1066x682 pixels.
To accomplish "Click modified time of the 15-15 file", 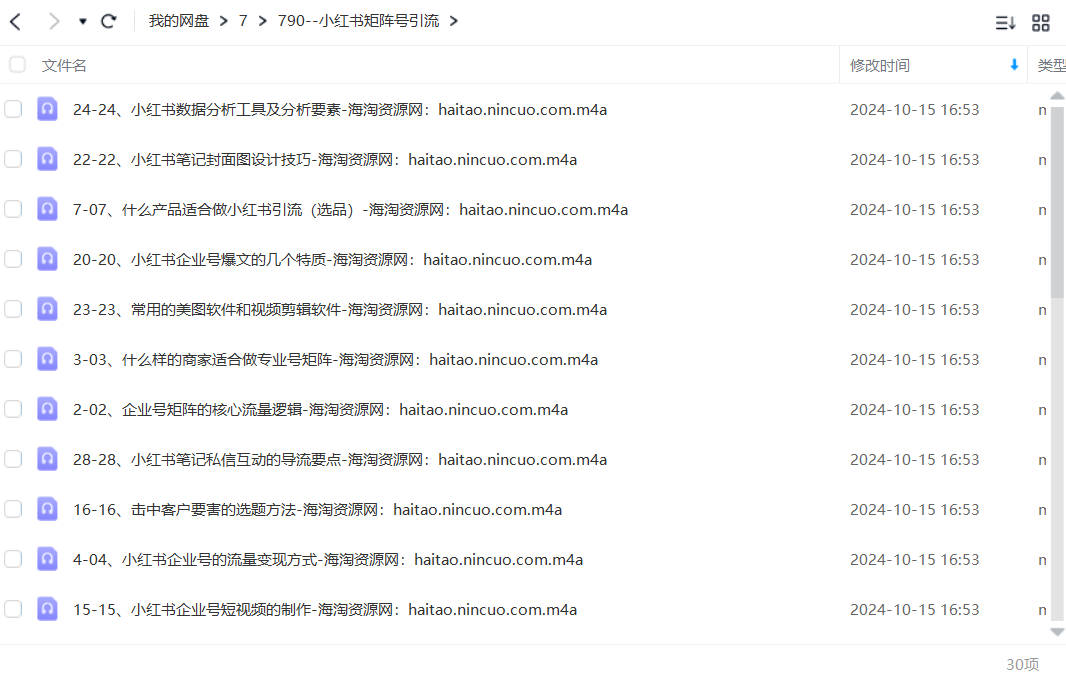I will pos(914,609).
